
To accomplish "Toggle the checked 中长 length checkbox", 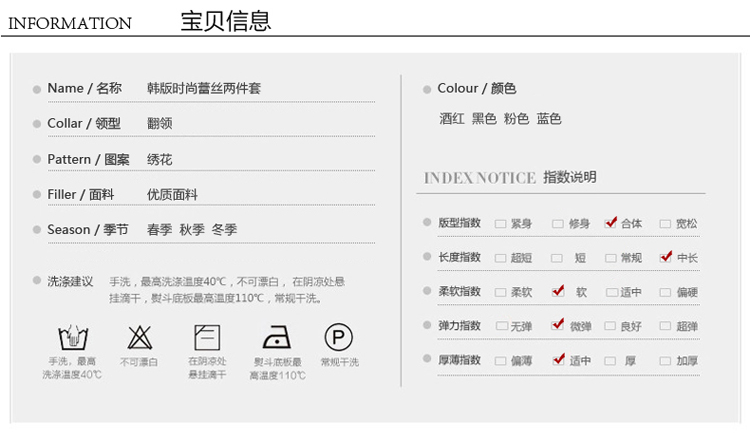I will point(666,257).
